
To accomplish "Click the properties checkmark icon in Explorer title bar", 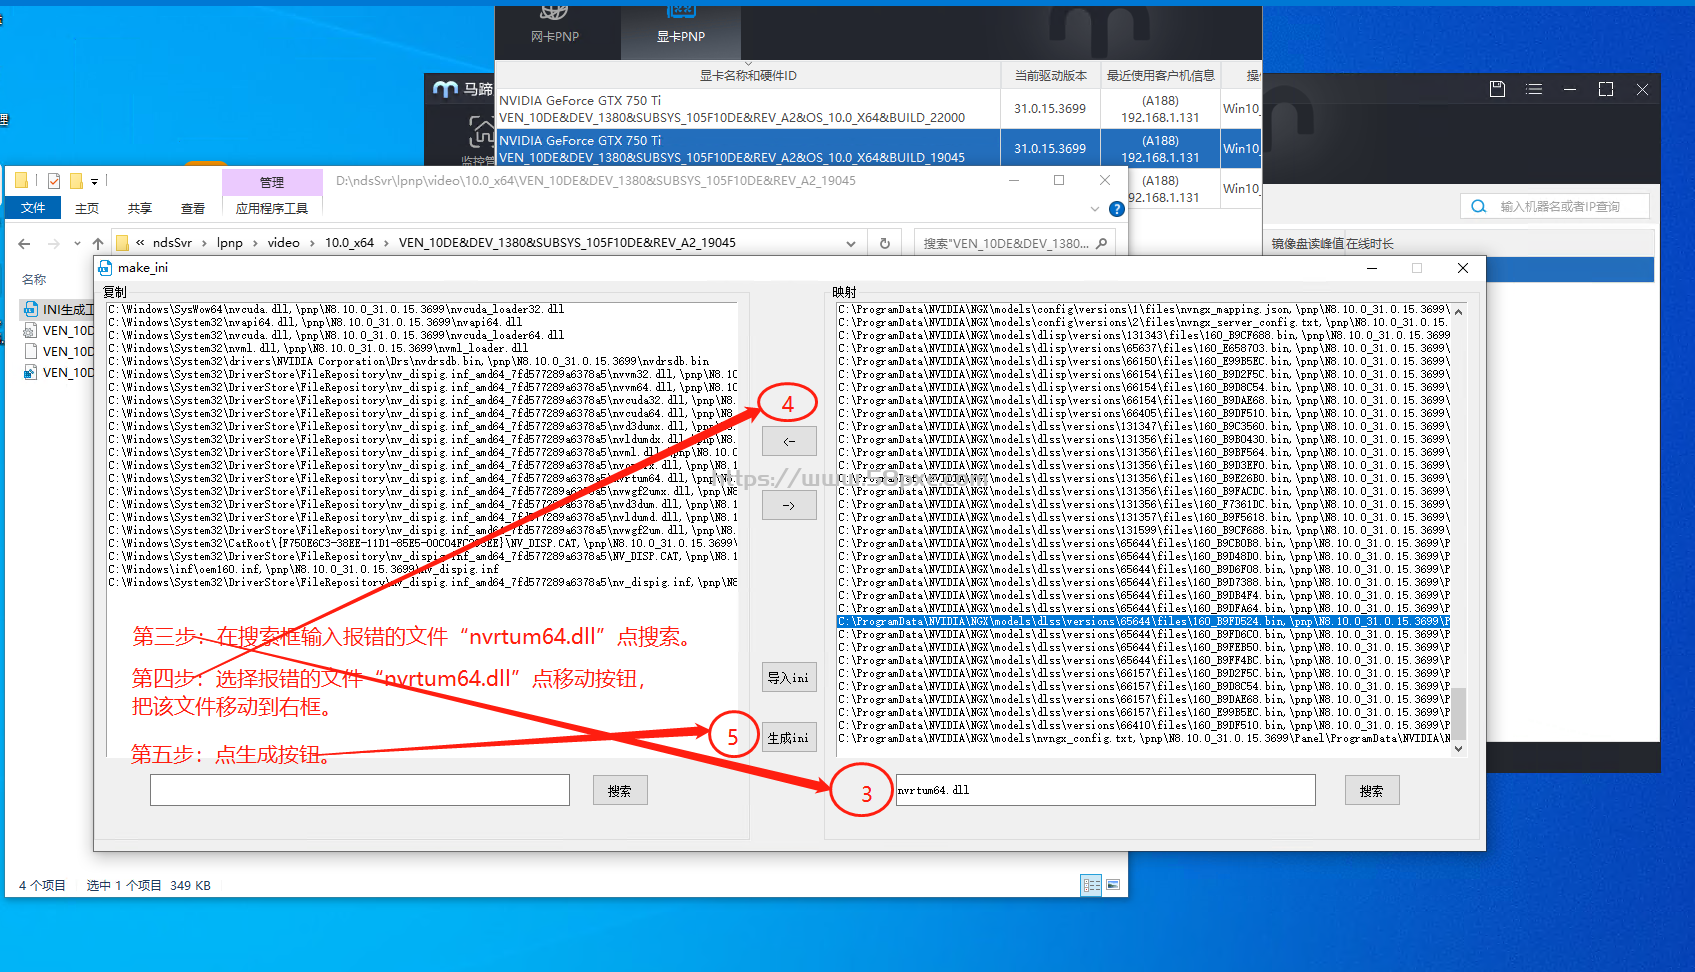I will (x=54, y=181).
